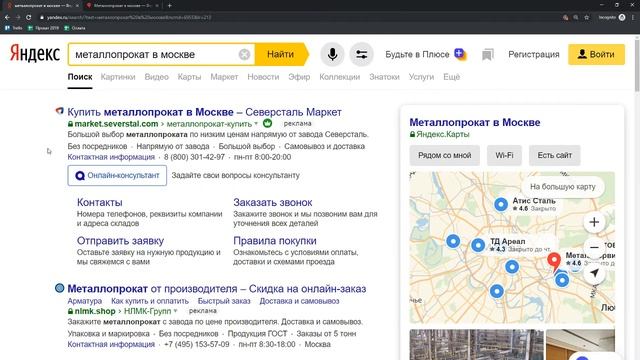
Task: Click the Yandex logo
Action: [35, 53]
